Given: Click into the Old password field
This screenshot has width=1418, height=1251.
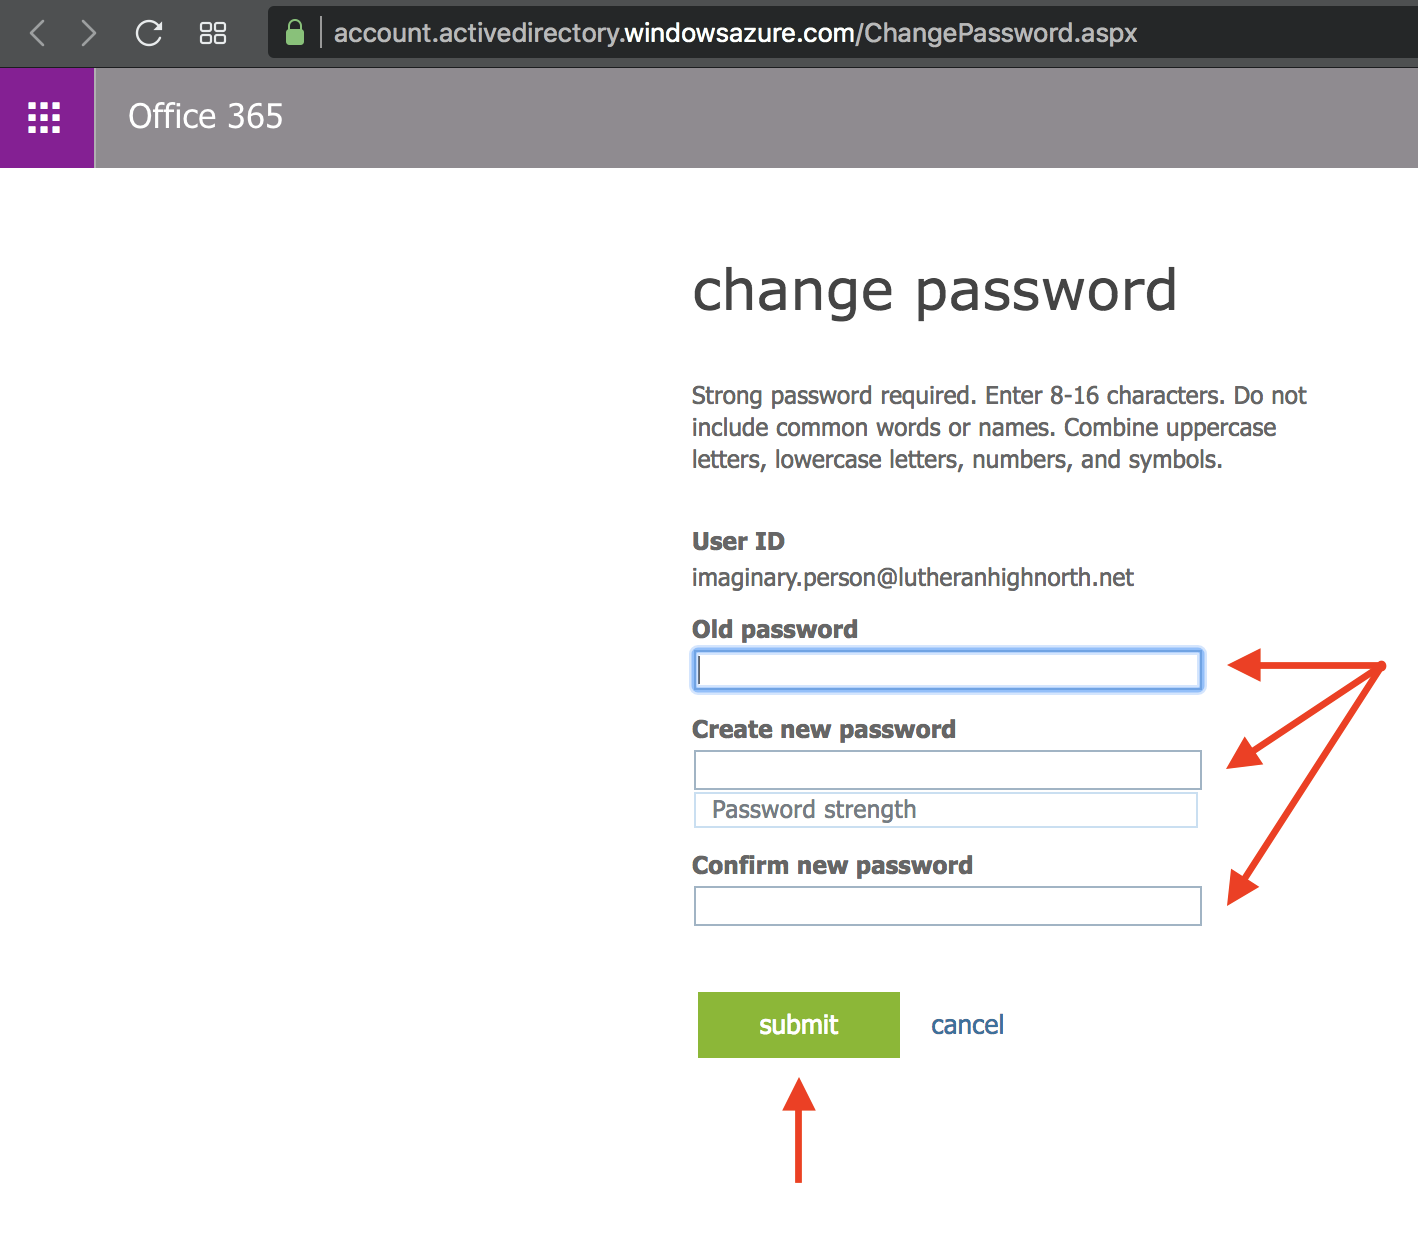Looking at the screenshot, I should (947, 670).
